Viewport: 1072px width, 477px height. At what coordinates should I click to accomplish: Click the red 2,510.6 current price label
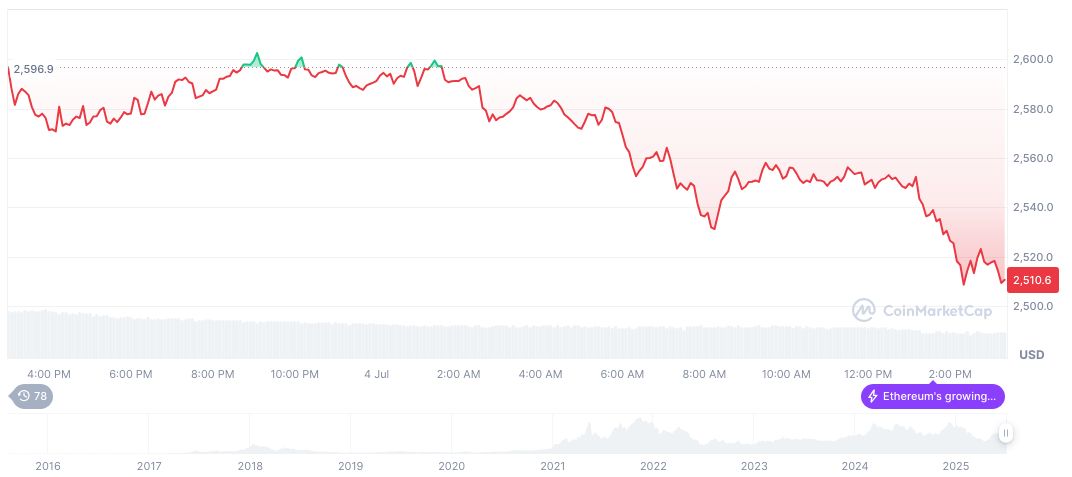click(x=1031, y=281)
